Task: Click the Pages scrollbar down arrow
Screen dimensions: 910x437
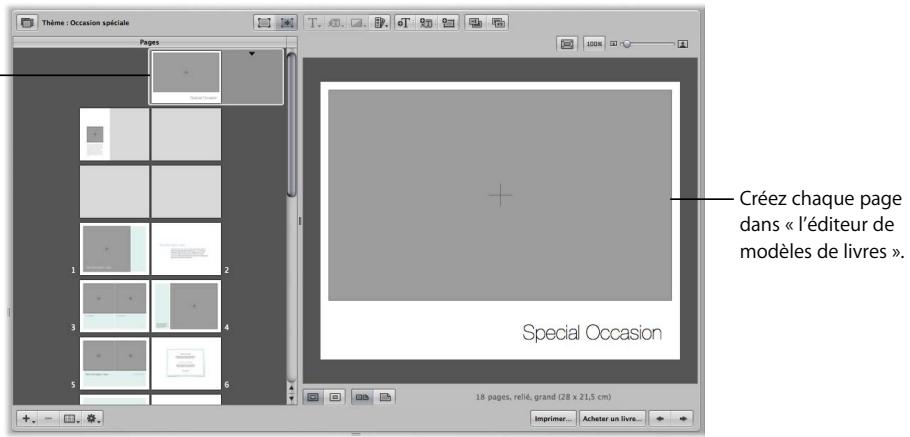Action: point(292,398)
